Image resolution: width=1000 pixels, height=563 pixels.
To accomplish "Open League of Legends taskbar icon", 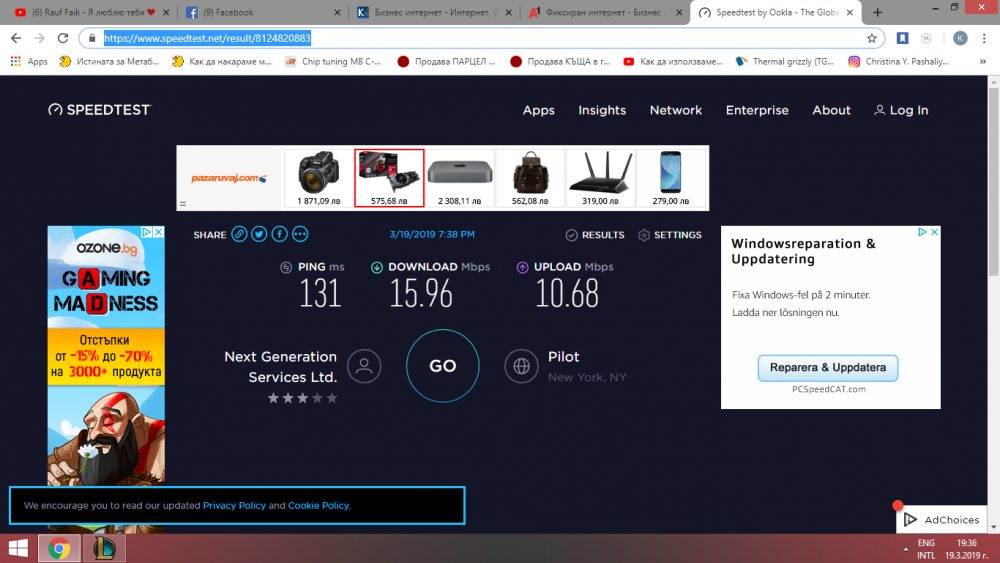I will coord(104,548).
